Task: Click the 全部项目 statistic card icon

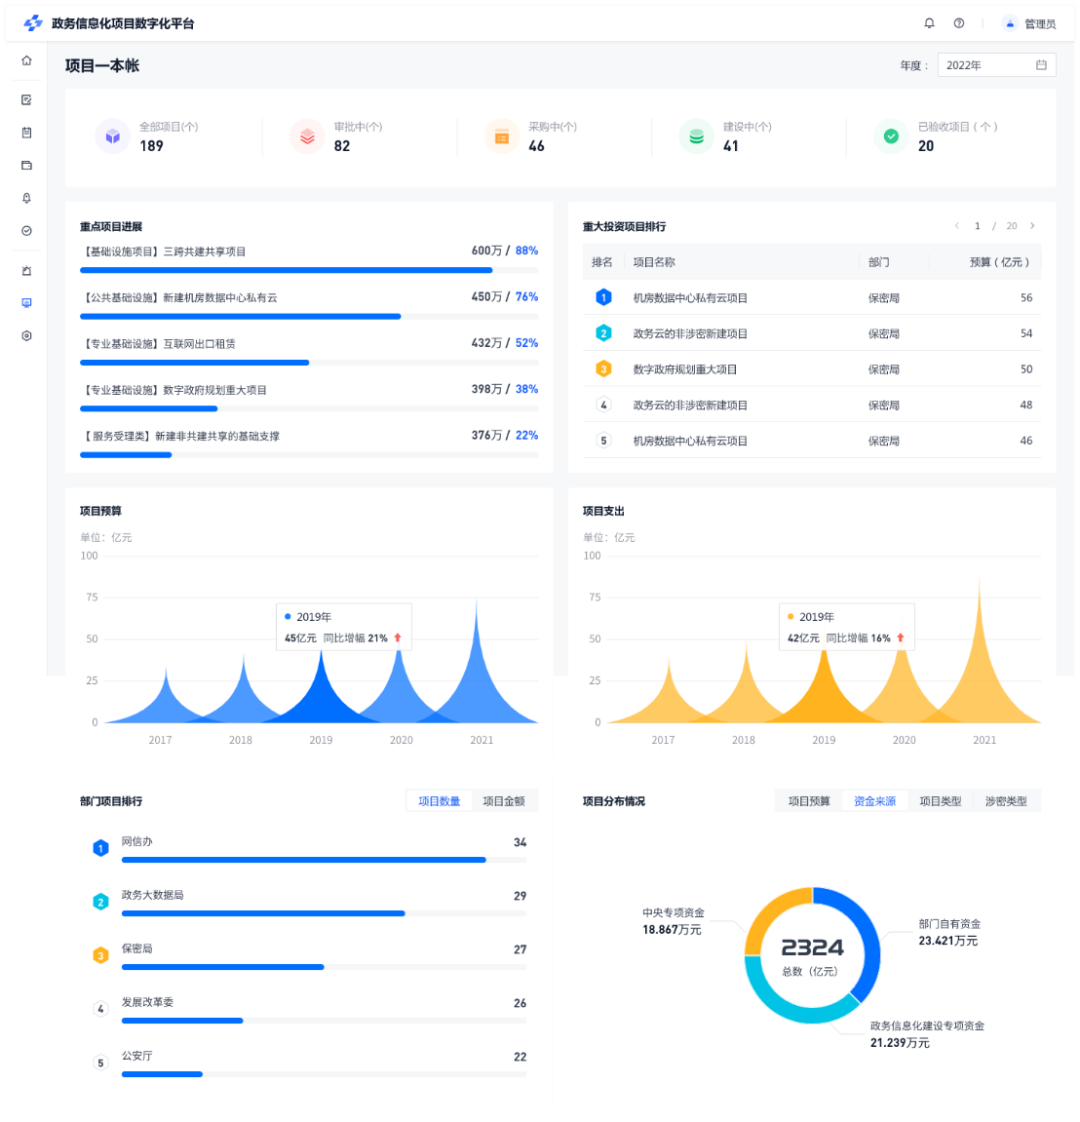Action: (112, 137)
